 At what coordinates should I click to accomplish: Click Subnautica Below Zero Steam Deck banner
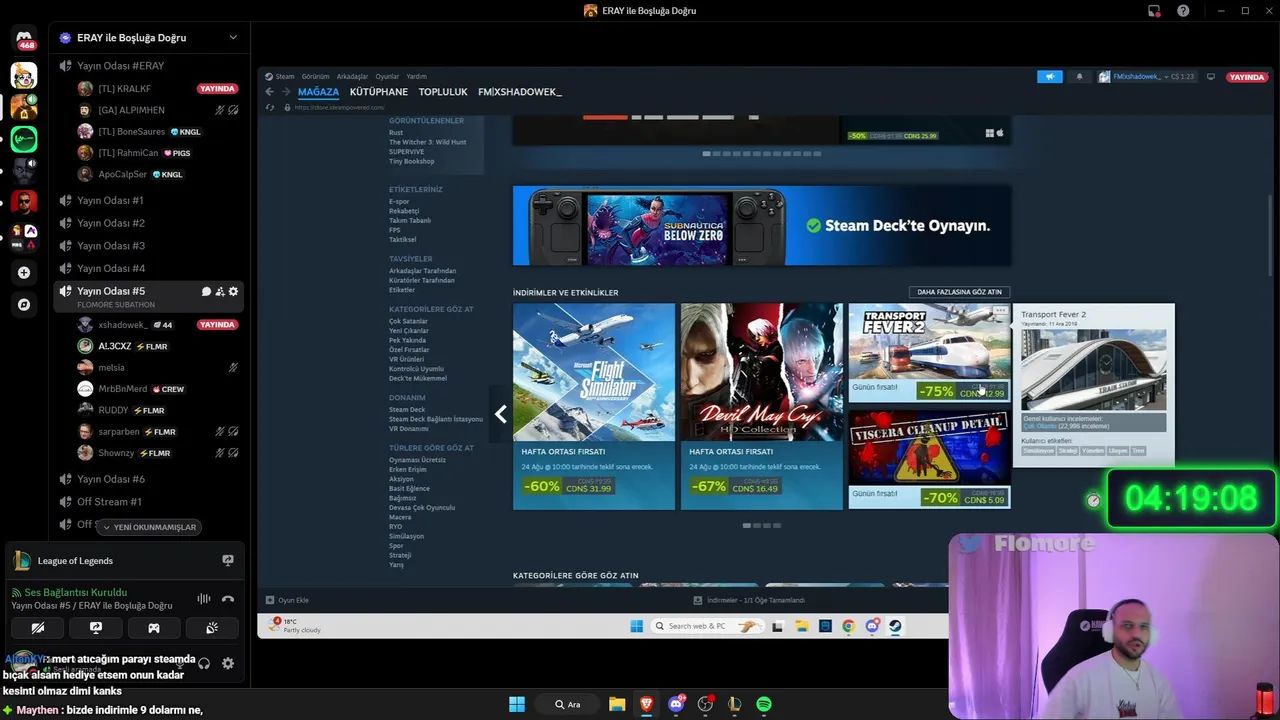tap(762, 226)
